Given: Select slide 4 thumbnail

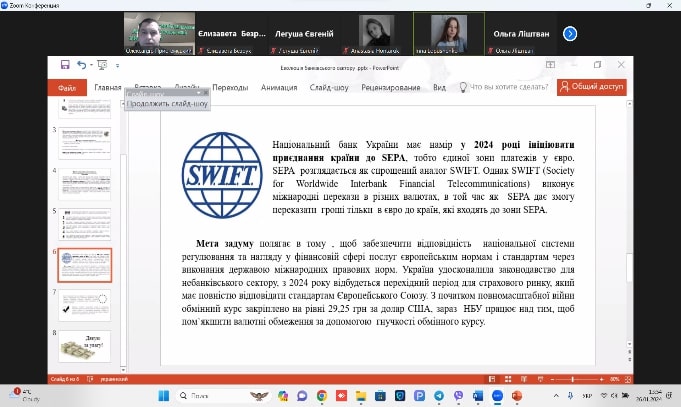Looking at the screenshot, I should (x=85, y=184).
